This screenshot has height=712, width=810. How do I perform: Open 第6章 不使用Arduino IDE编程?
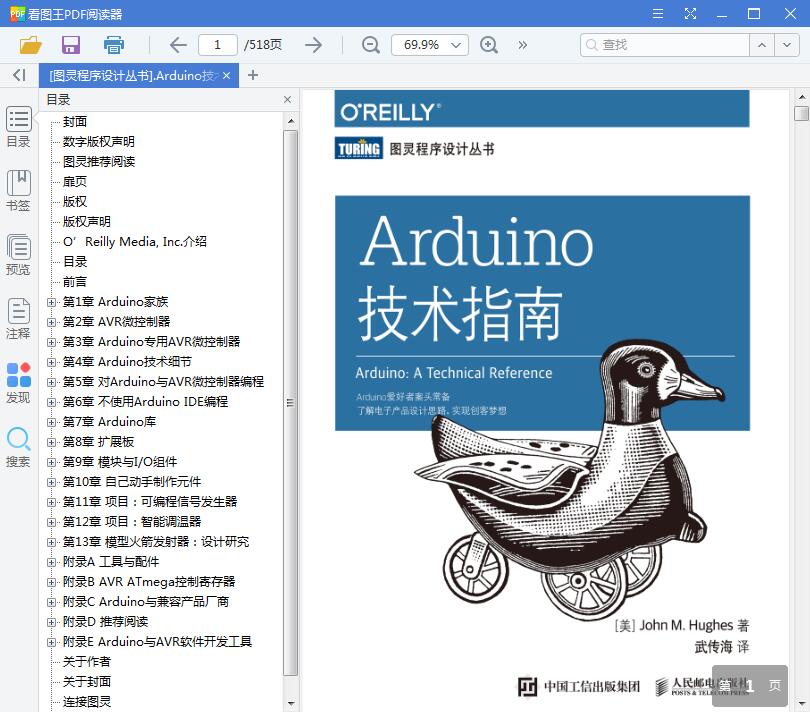pos(145,401)
